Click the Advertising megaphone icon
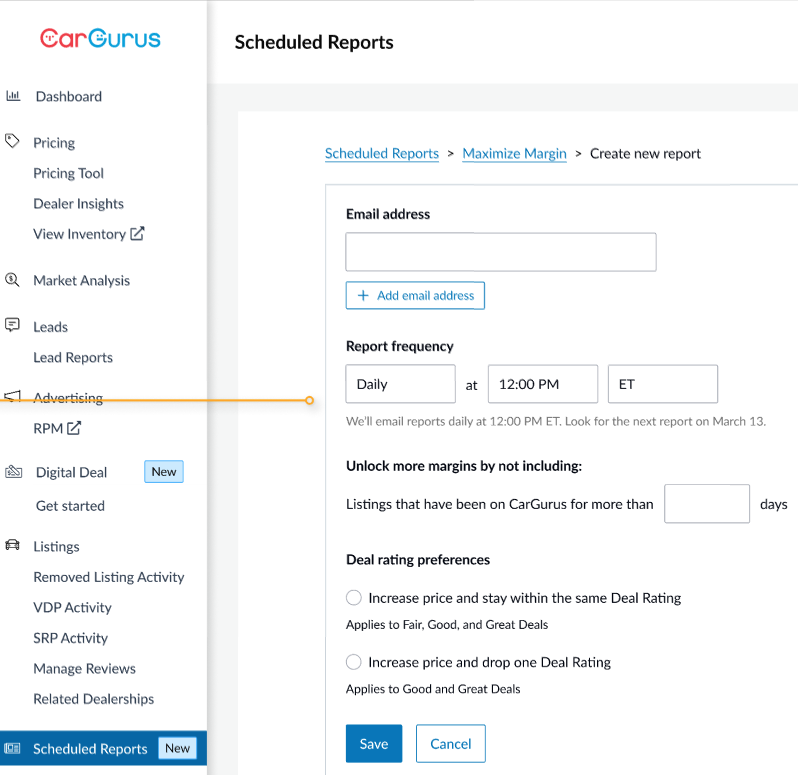Screen dimensions: 798x775 click(x=12, y=396)
